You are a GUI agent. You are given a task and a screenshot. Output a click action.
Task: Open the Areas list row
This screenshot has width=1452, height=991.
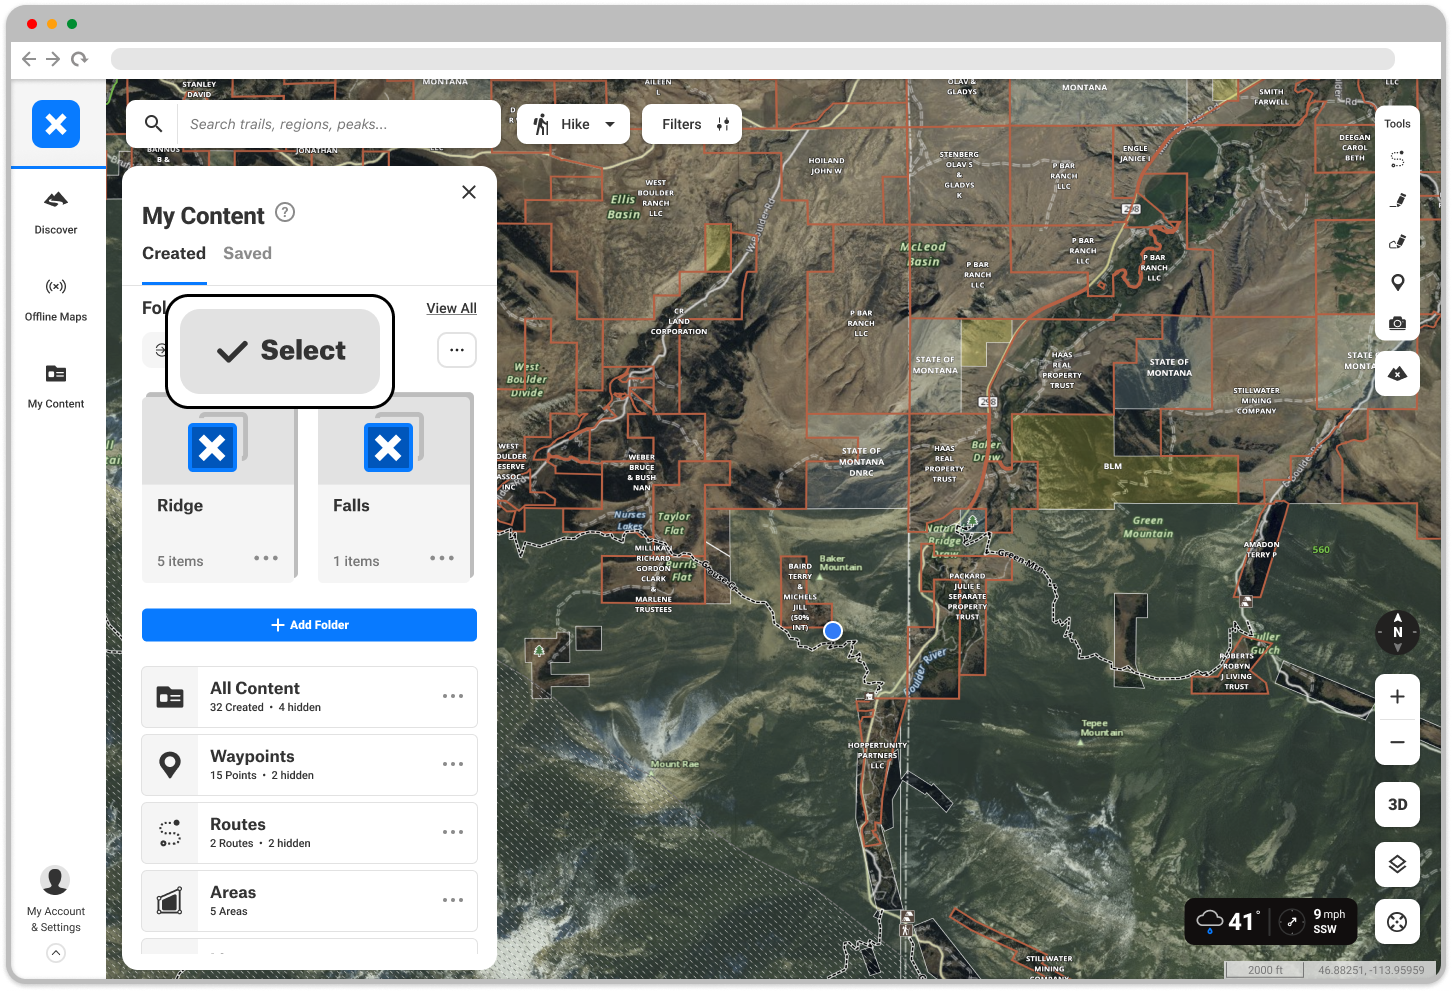click(309, 901)
